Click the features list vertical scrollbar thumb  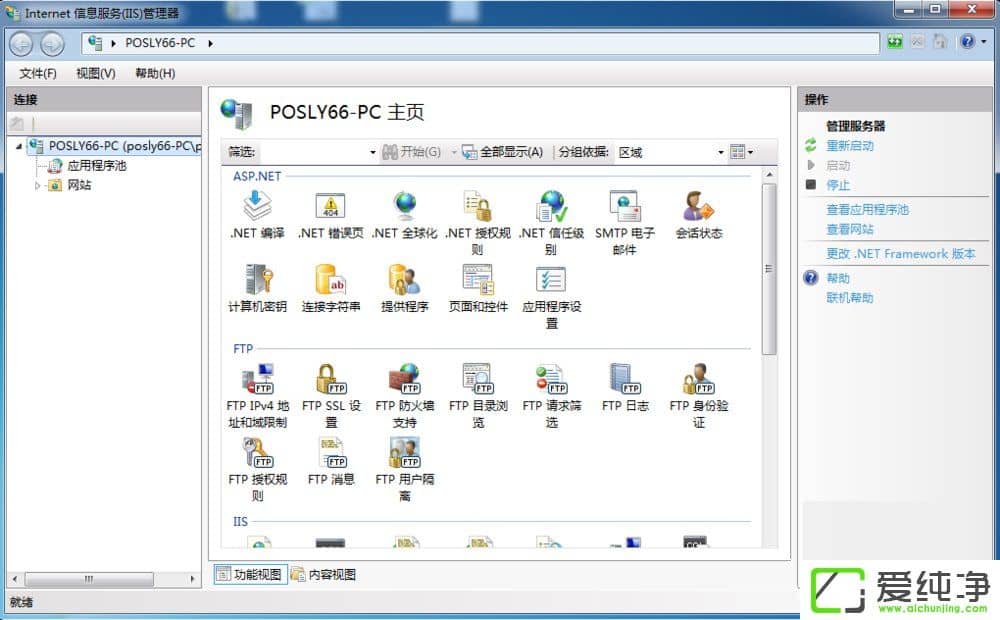click(x=769, y=268)
